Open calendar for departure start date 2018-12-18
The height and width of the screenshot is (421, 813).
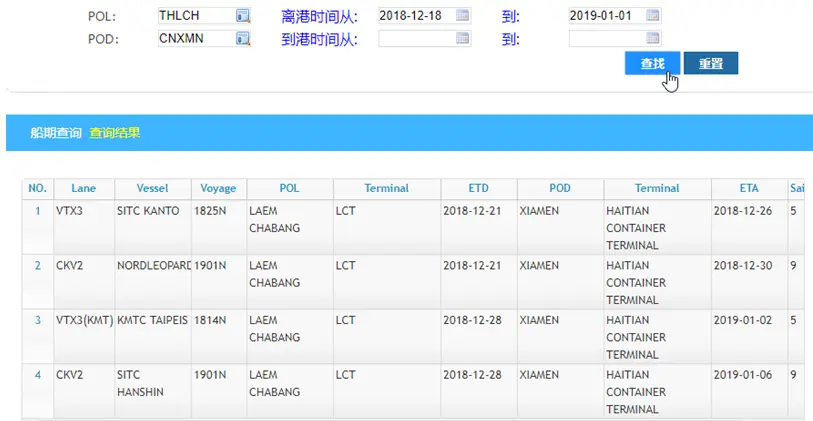(462, 16)
